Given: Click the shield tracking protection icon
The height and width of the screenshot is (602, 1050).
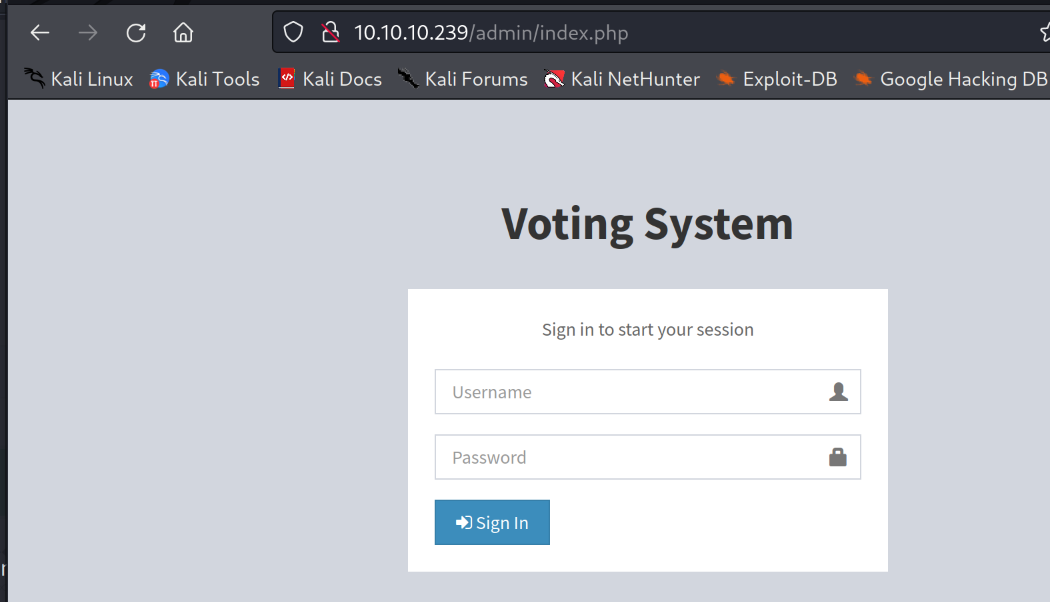Looking at the screenshot, I should (x=293, y=33).
